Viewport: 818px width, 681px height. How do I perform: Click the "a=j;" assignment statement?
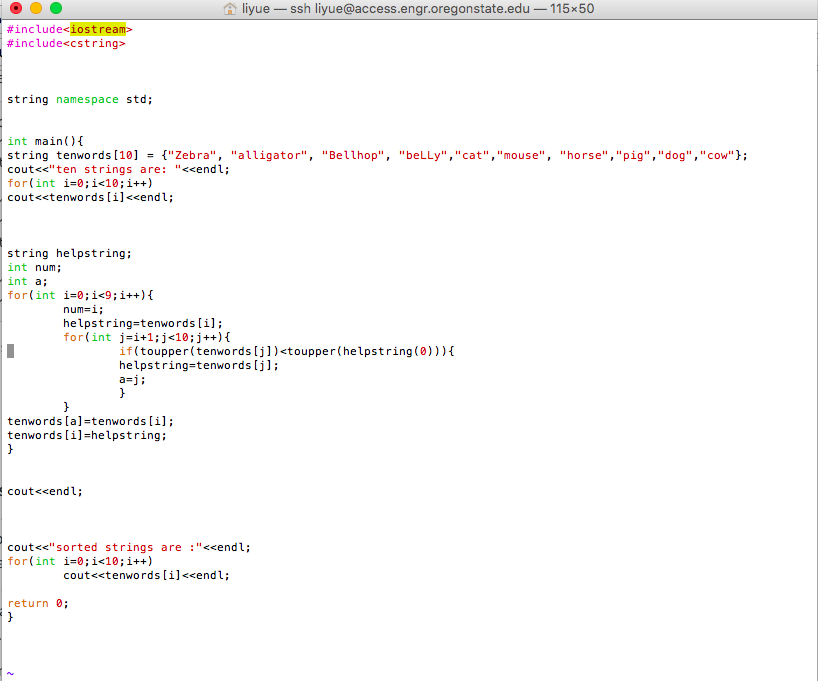pos(132,379)
